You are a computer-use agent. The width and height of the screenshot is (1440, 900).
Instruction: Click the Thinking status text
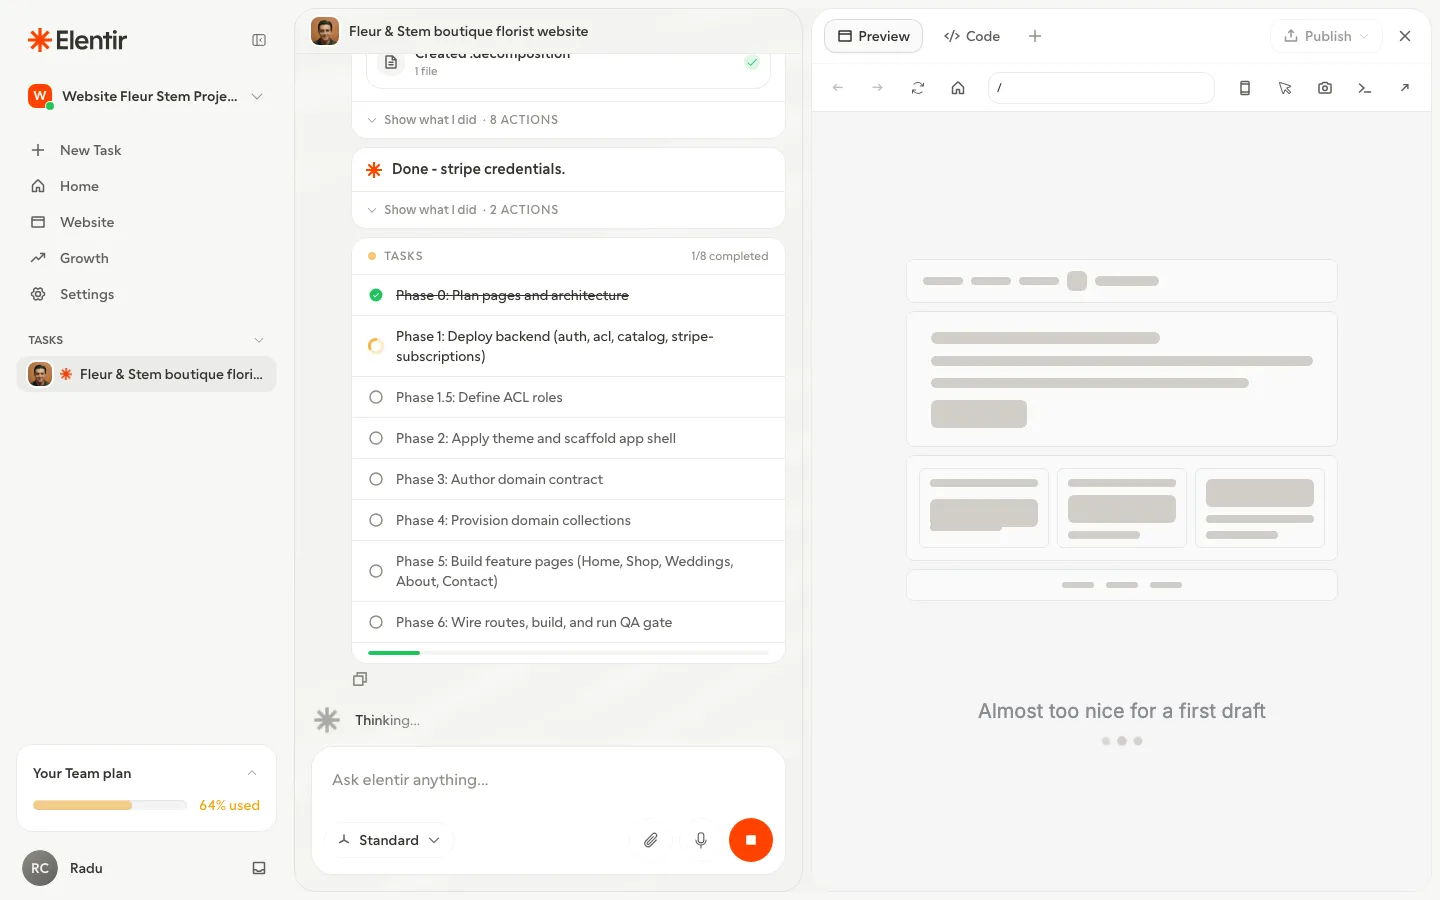387,720
